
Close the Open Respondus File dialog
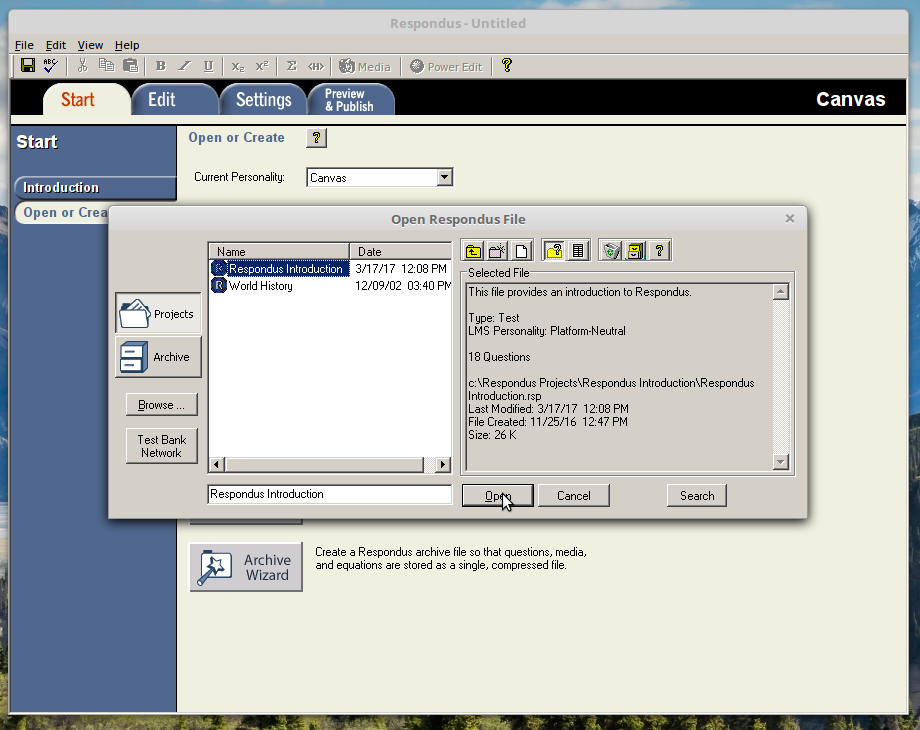[x=790, y=219]
